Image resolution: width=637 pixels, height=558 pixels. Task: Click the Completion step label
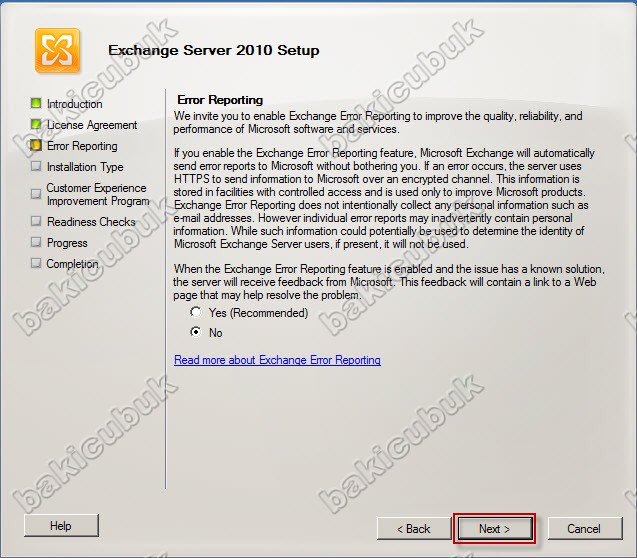pyautogui.click(x=72, y=264)
